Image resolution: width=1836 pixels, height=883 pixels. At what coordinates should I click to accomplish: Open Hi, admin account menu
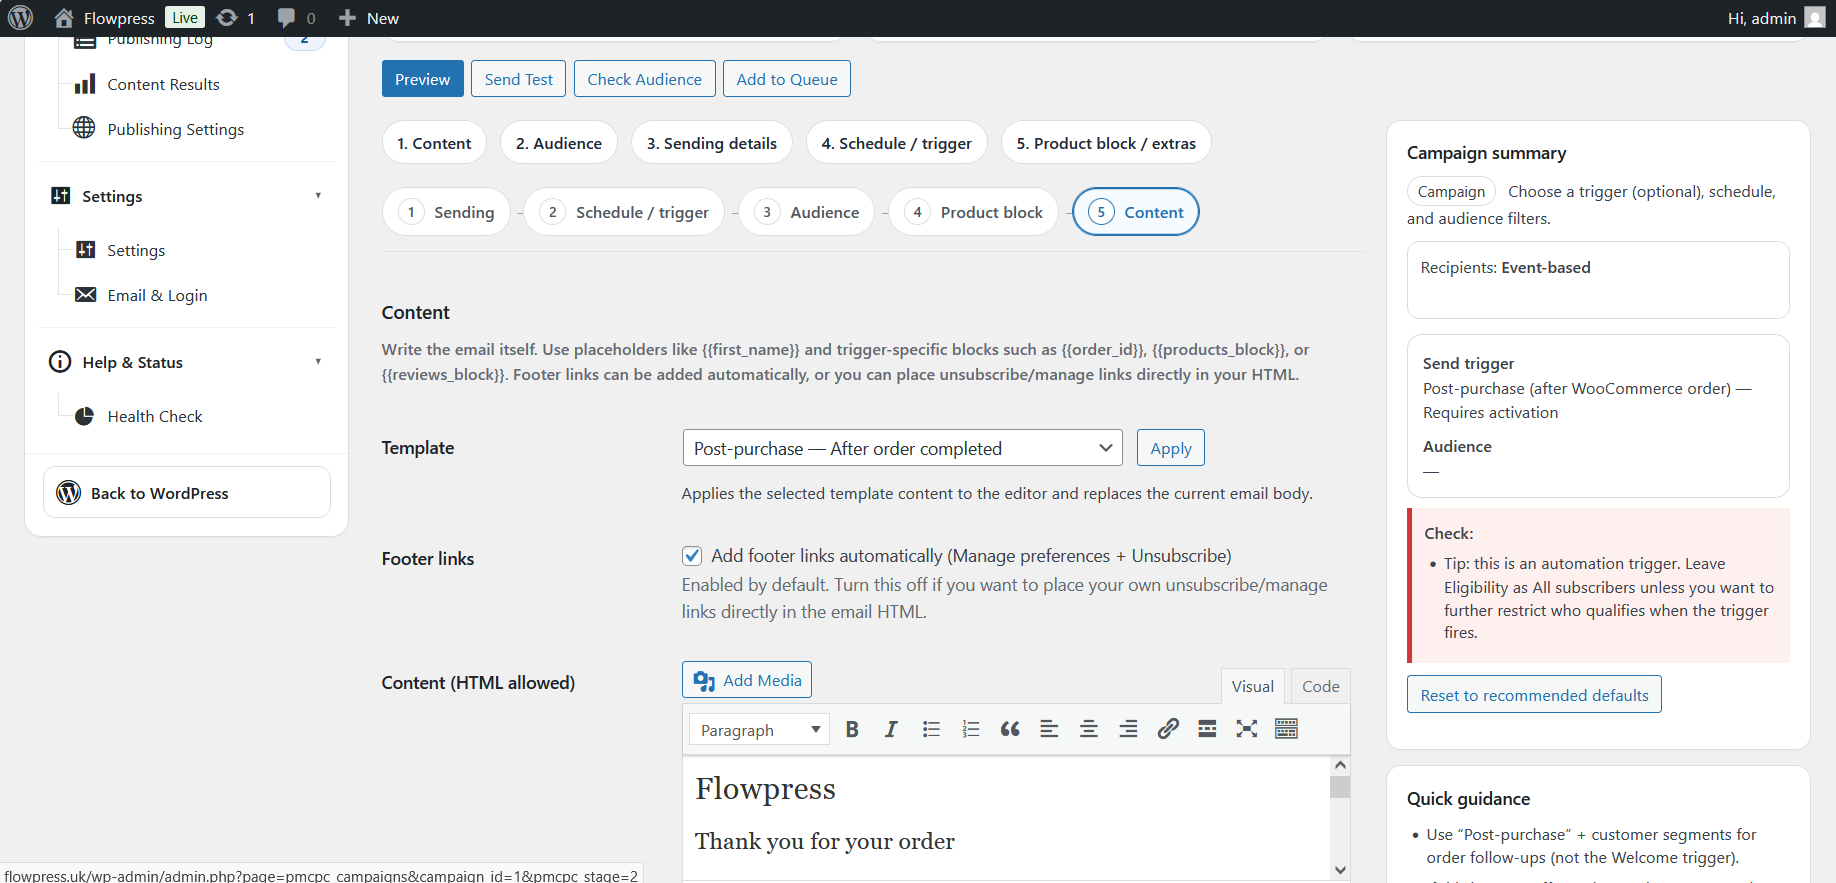[x=1776, y=18]
